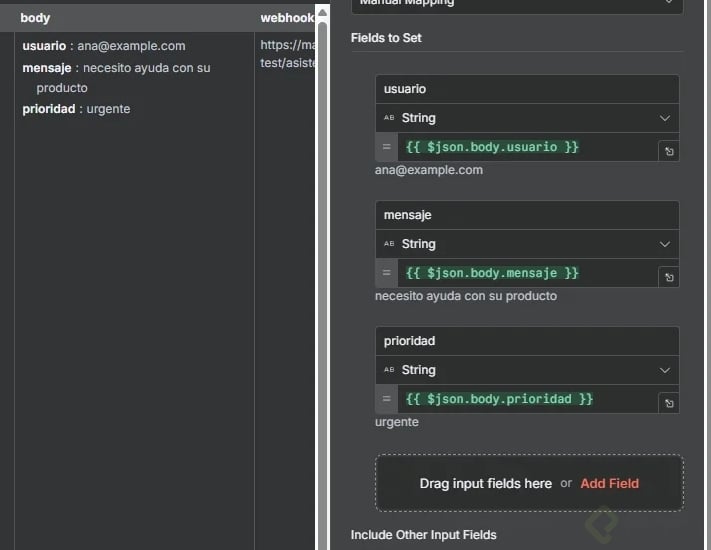Open expression editor for the mensaje value
The height and width of the screenshot is (550, 711).
click(669, 278)
